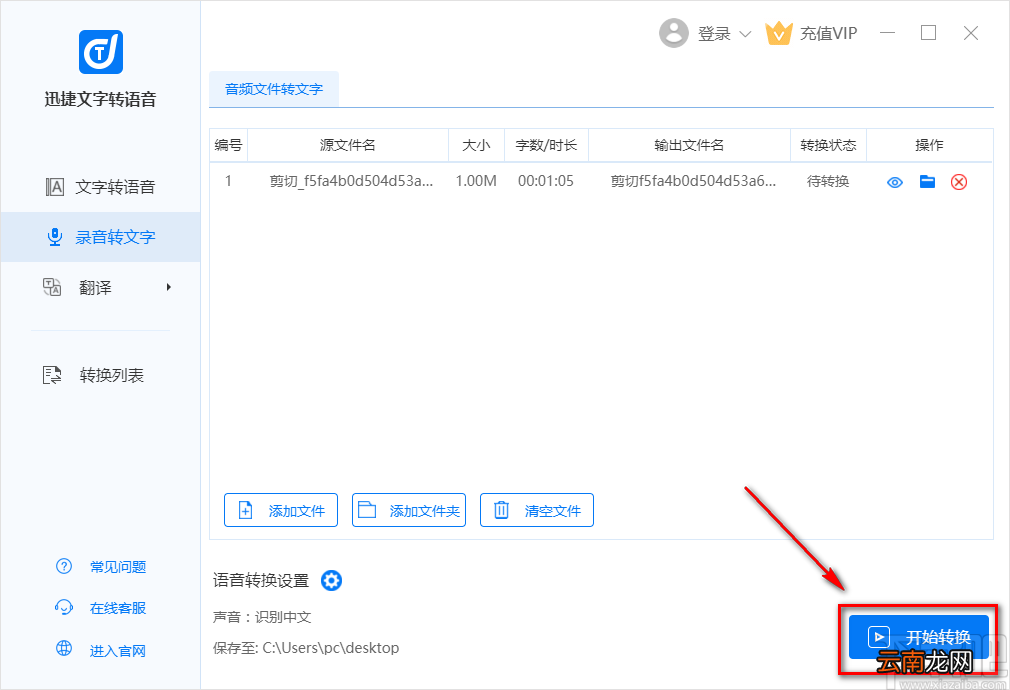Screen dimensions: 1010x690
Task: Open the 充值VIP link
Action: point(828,34)
